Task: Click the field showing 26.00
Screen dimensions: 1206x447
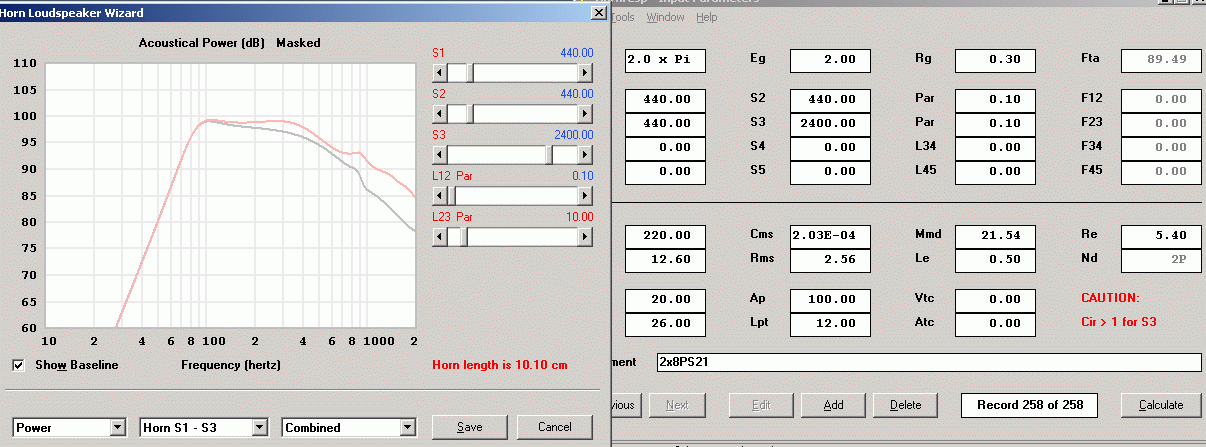Action: [665, 324]
